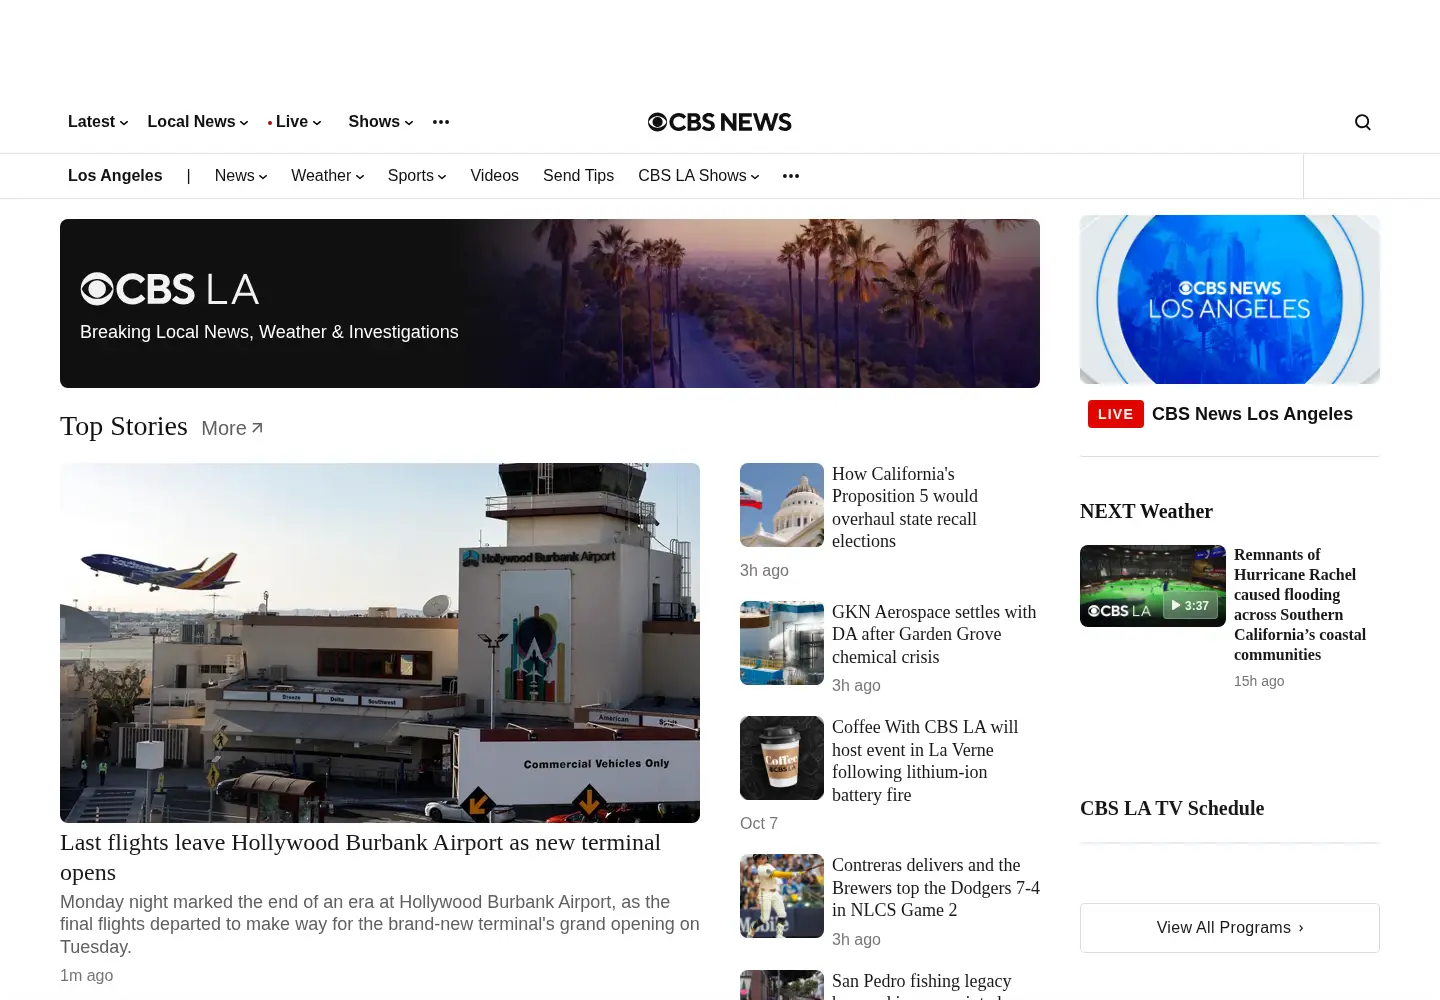Screen dimensions: 1440x1000
Task: Open the San Pedro fishing legacy story
Action: tap(922, 985)
